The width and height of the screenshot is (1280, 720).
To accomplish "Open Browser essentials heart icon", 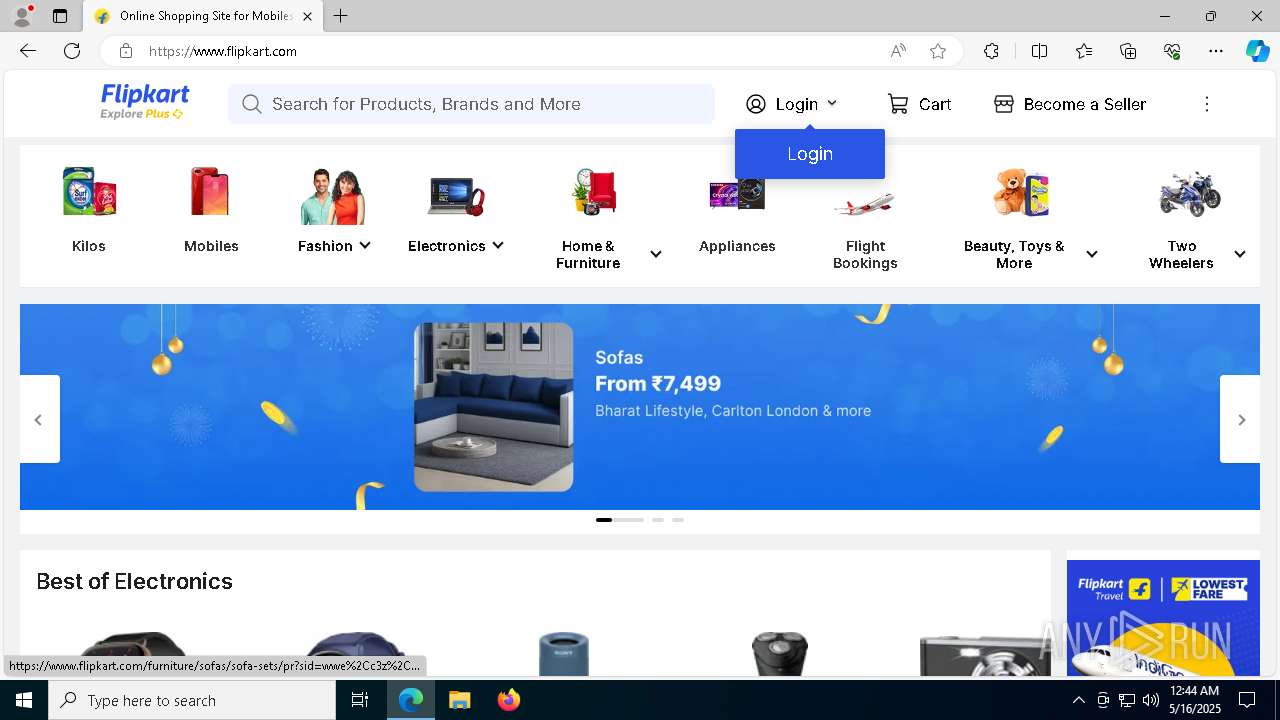I will [1172, 51].
